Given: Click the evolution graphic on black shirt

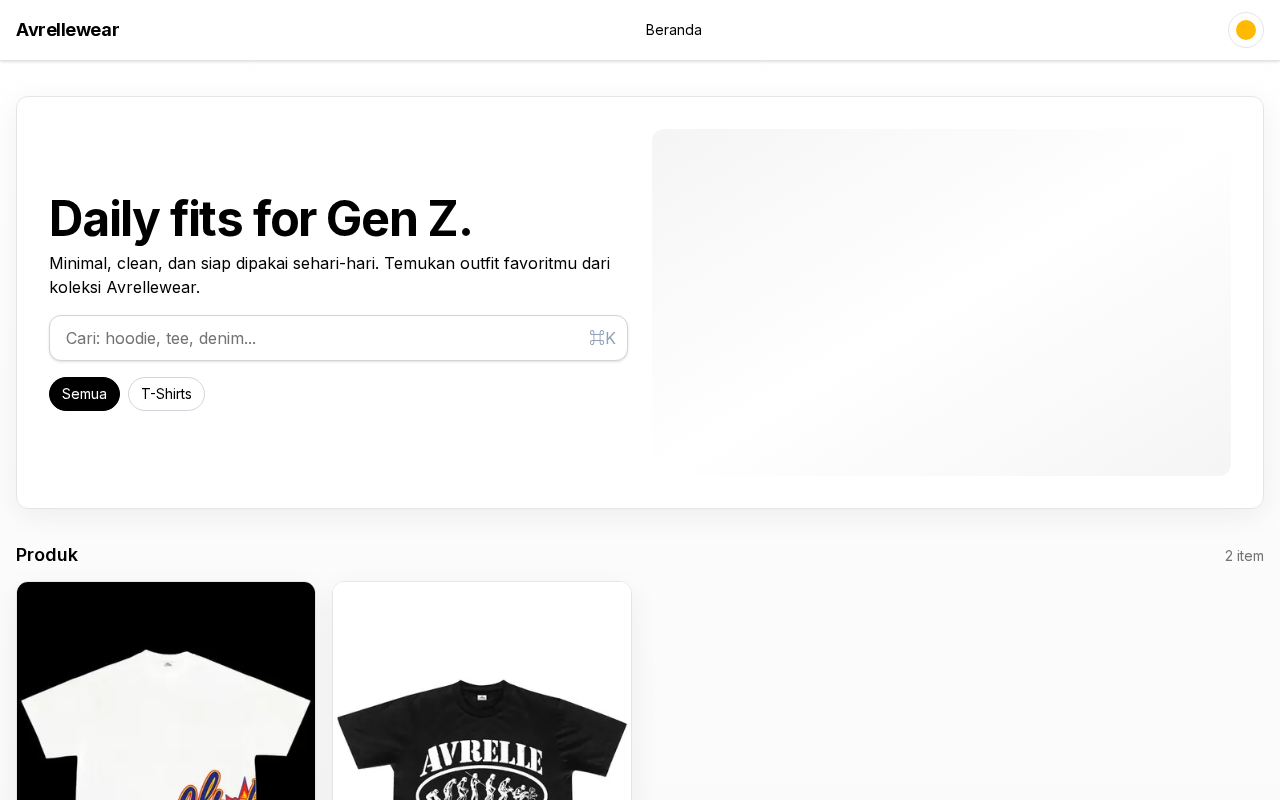Looking at the screenshot, I should (x=481, y=788).
